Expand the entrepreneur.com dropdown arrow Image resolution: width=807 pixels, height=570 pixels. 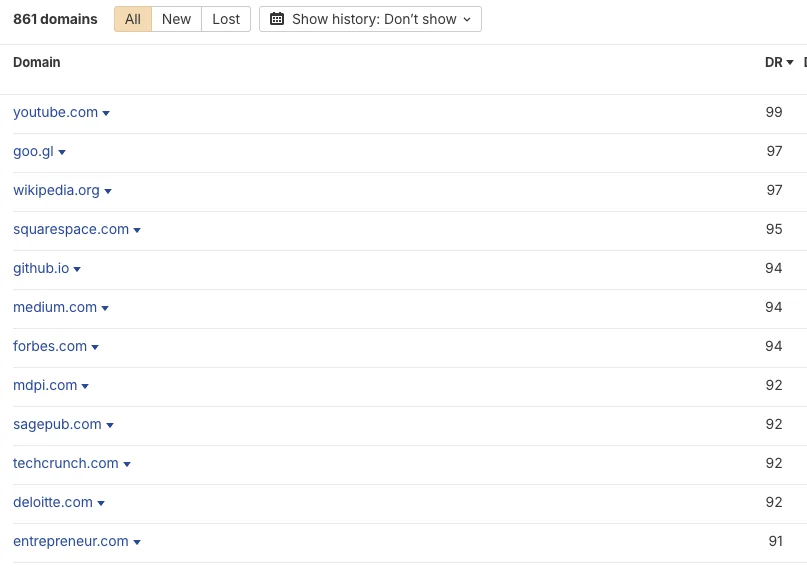point(137,543)
